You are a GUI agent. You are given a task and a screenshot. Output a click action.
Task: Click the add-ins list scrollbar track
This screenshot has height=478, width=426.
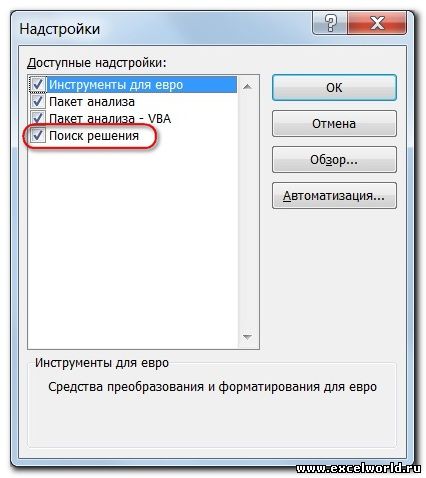coord(247,212)
